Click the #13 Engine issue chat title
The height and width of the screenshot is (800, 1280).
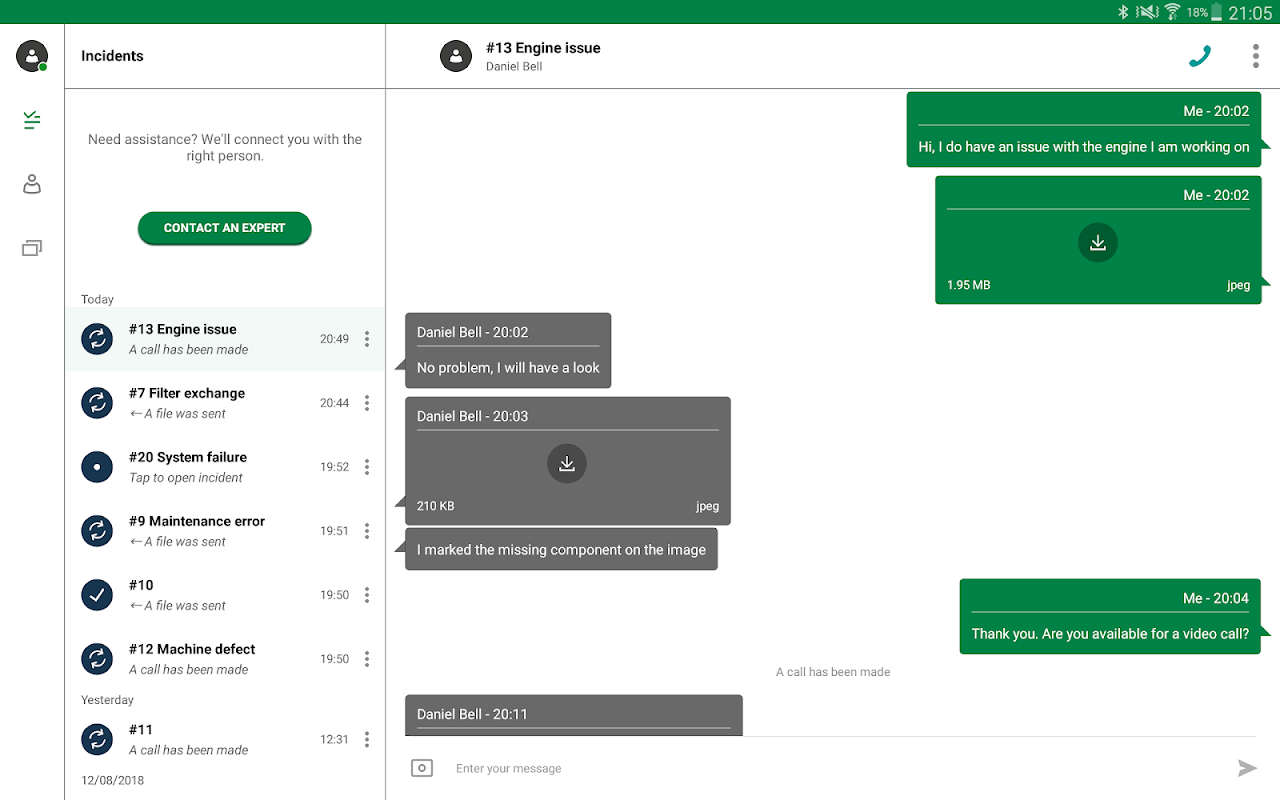pos(543,48)
